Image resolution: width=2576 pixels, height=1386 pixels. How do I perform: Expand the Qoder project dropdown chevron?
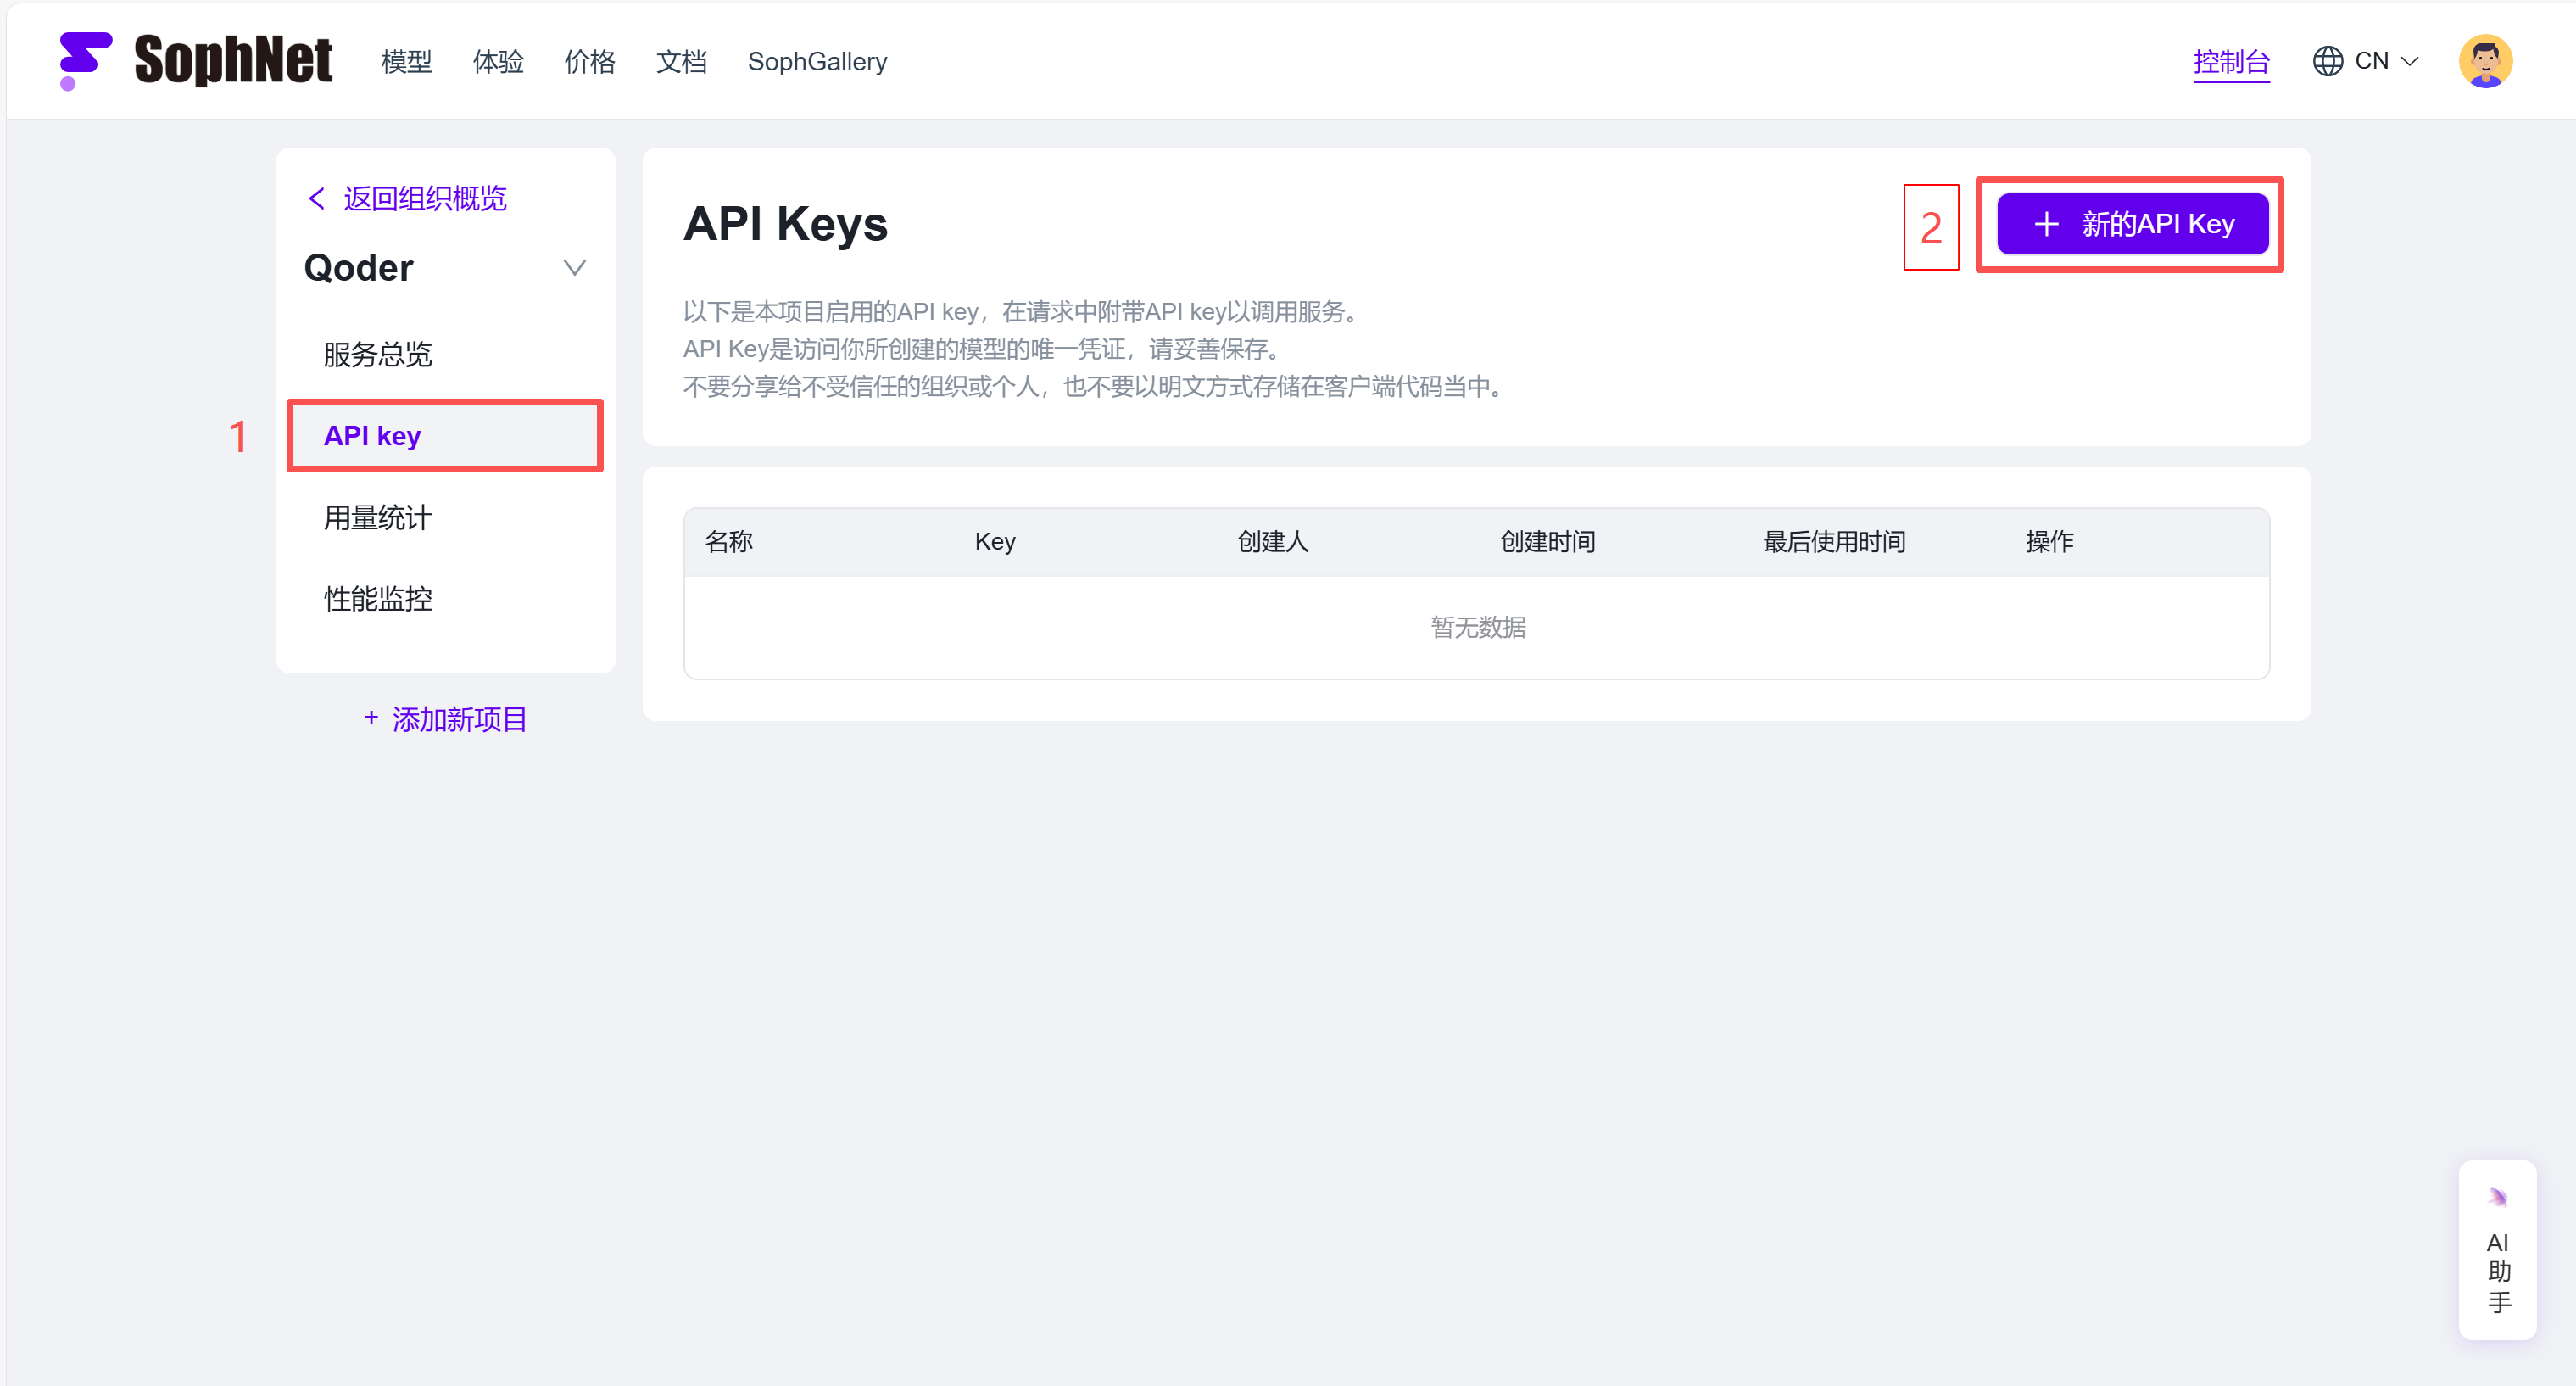(x=574, y=268)
